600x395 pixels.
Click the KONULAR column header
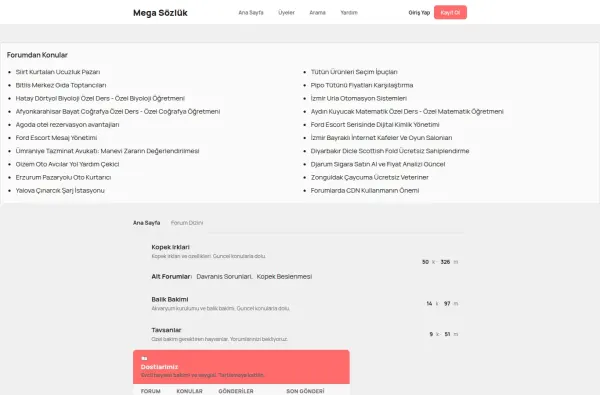[189, 391]
